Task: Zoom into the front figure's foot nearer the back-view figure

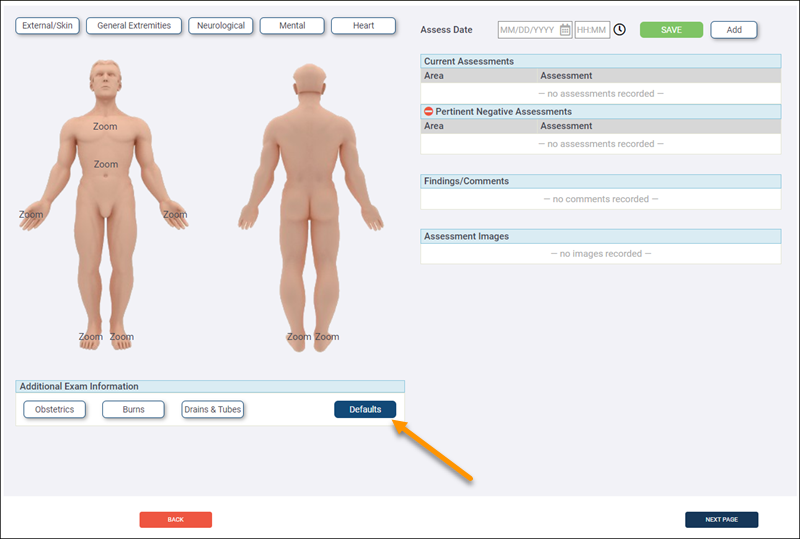Action: 122,336
